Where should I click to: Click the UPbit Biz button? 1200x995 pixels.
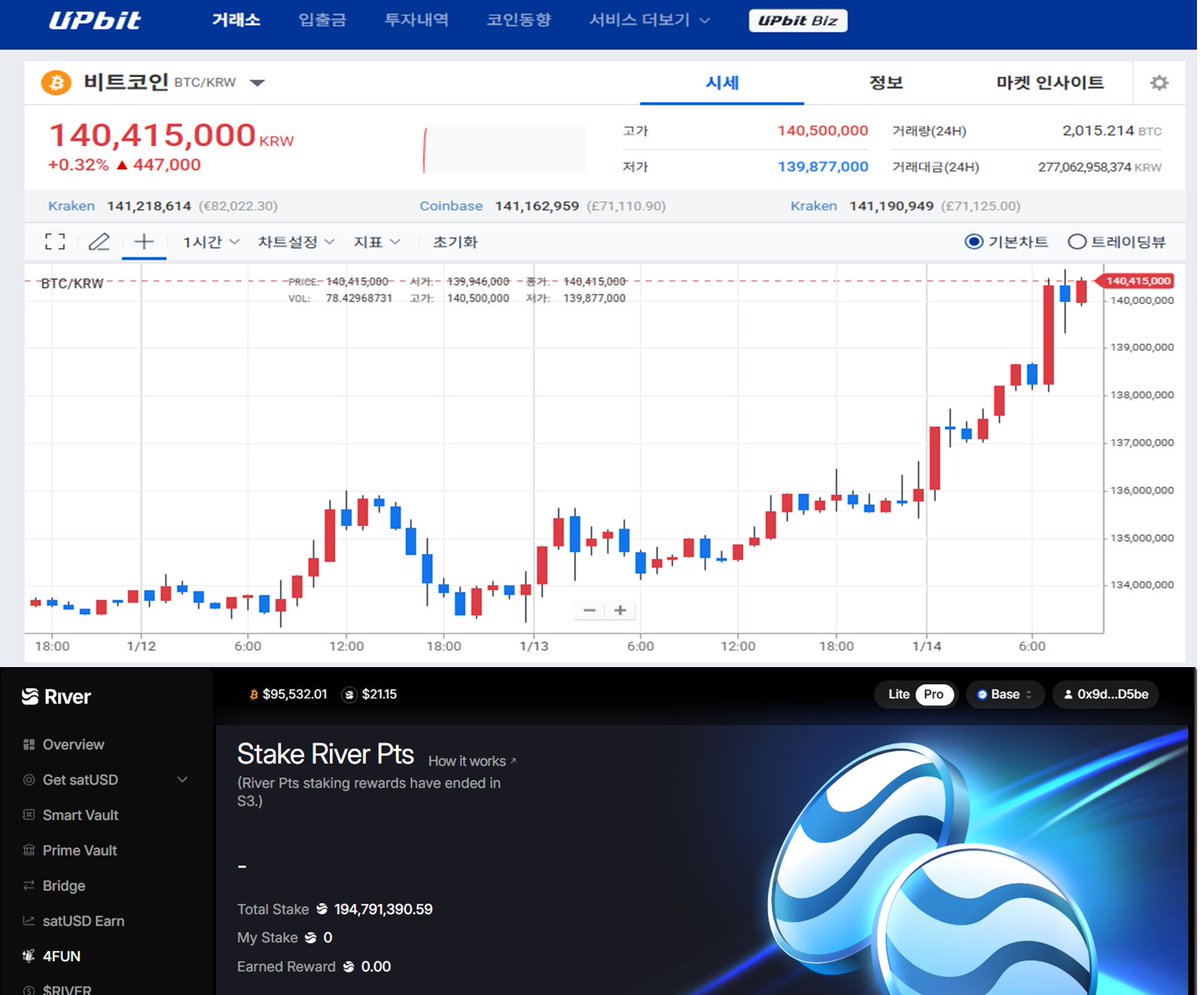(x=798, y=20)
